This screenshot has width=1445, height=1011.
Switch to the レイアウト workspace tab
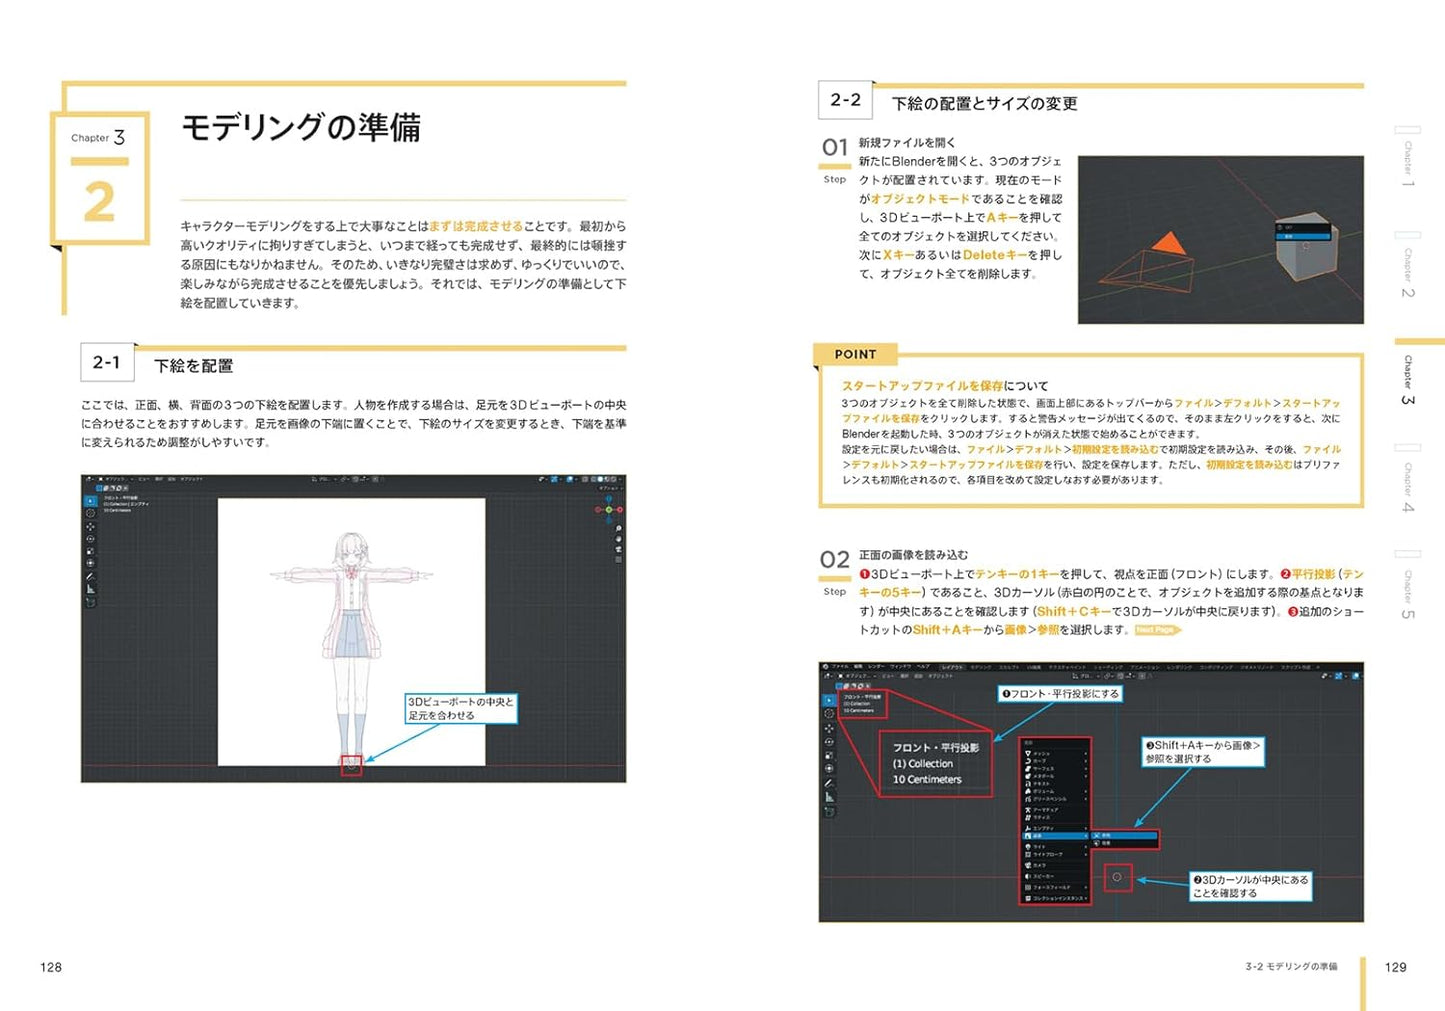(x=952, y=667)
